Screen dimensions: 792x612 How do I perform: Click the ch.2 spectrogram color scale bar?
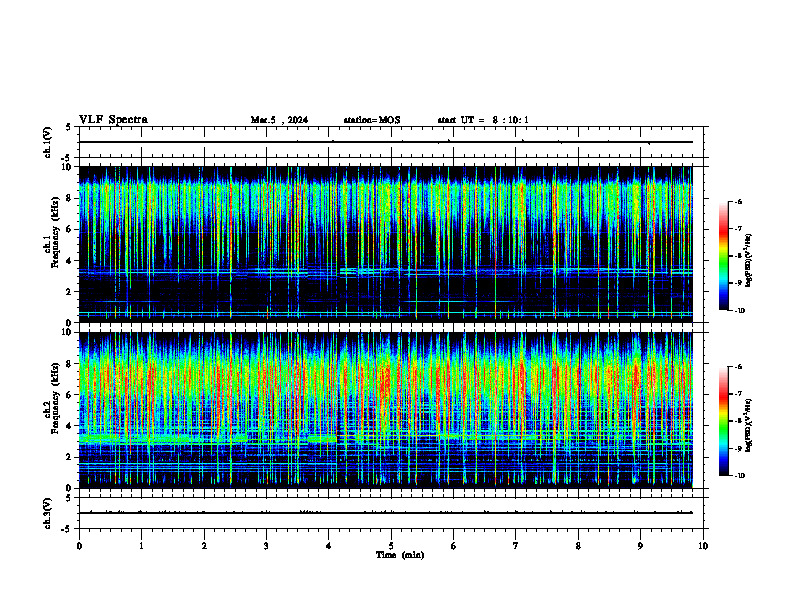coord(724,421)
